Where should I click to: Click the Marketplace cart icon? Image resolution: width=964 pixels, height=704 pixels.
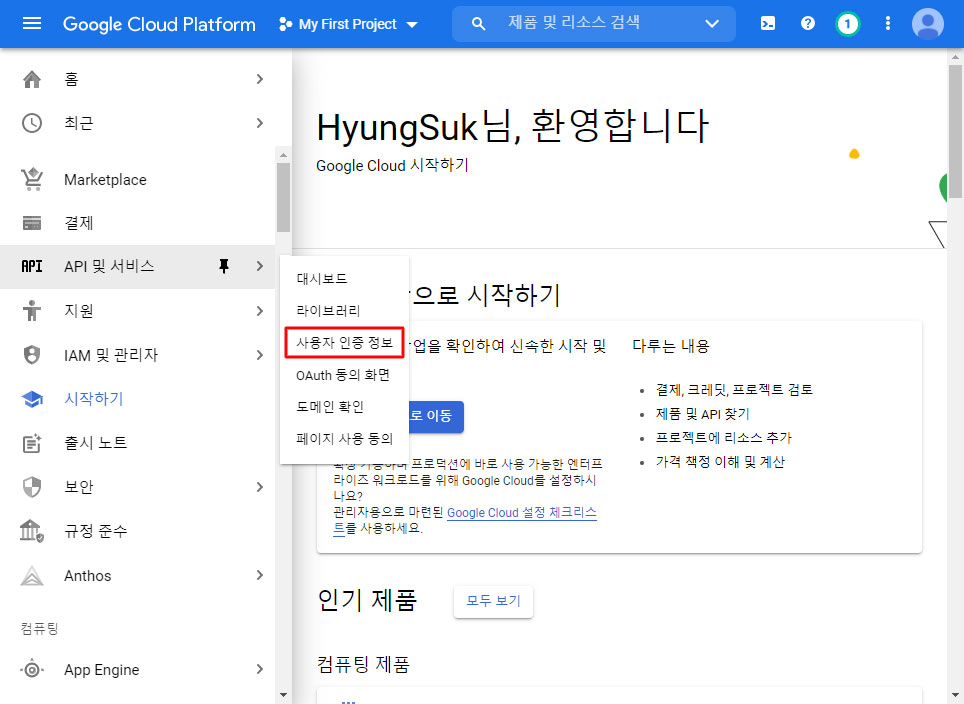[x=32, y=180]
